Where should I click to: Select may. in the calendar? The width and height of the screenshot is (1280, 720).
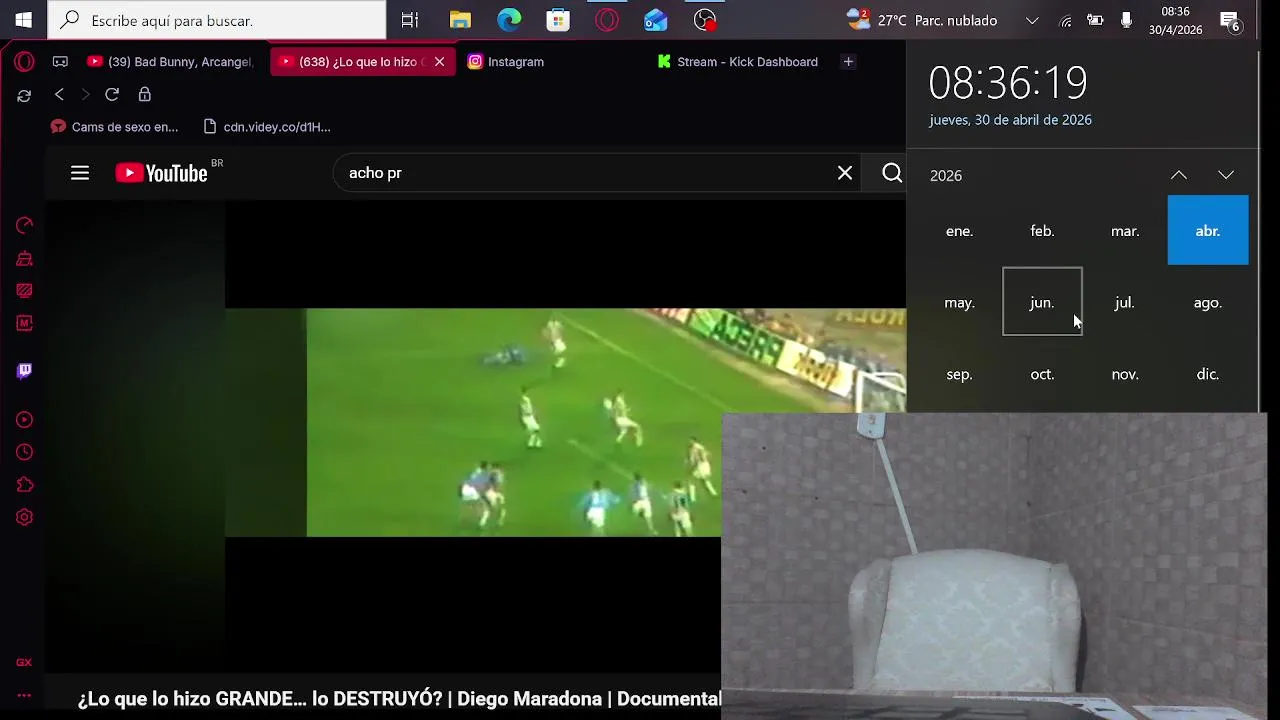959,302
